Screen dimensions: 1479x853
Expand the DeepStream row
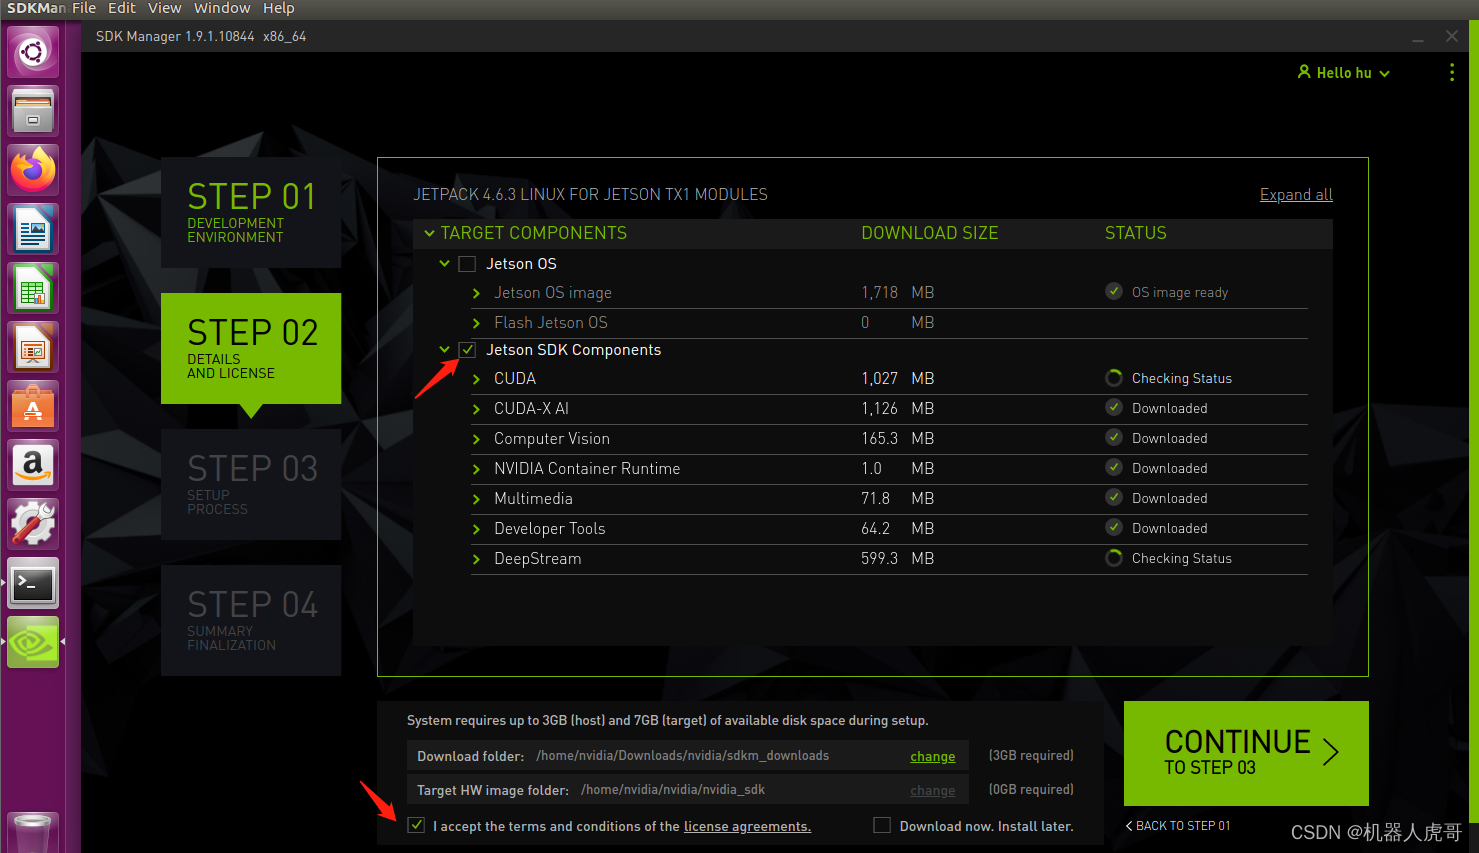click(476, 559)
